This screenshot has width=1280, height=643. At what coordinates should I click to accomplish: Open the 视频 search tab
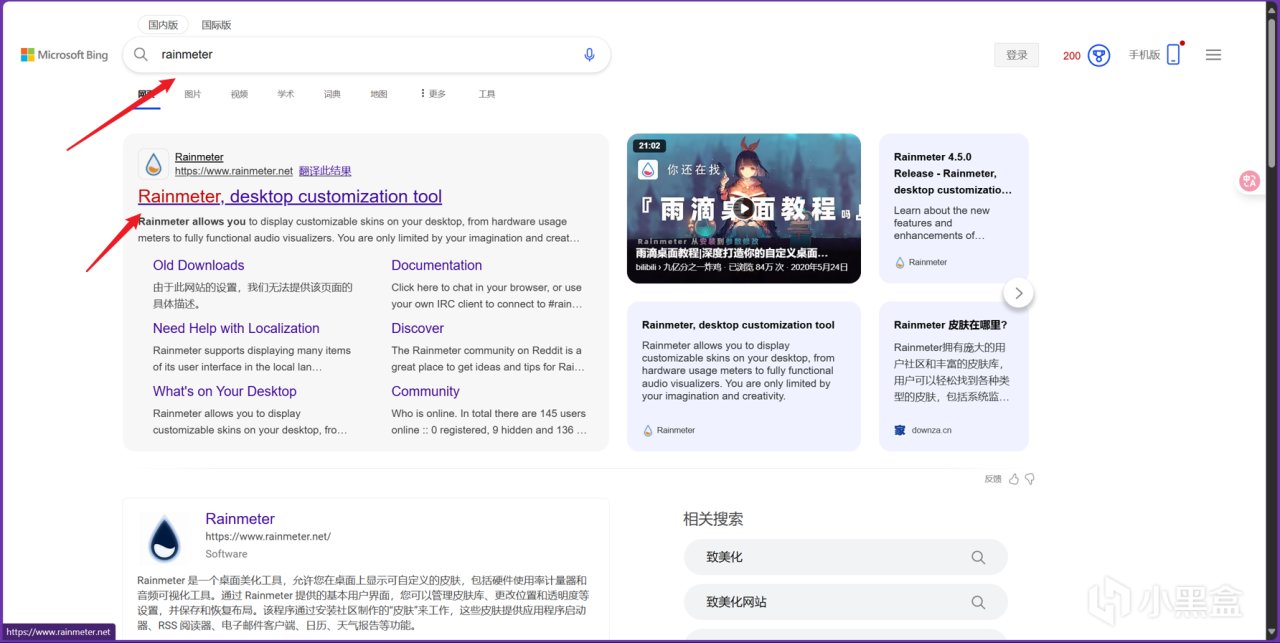click(239, 94)
